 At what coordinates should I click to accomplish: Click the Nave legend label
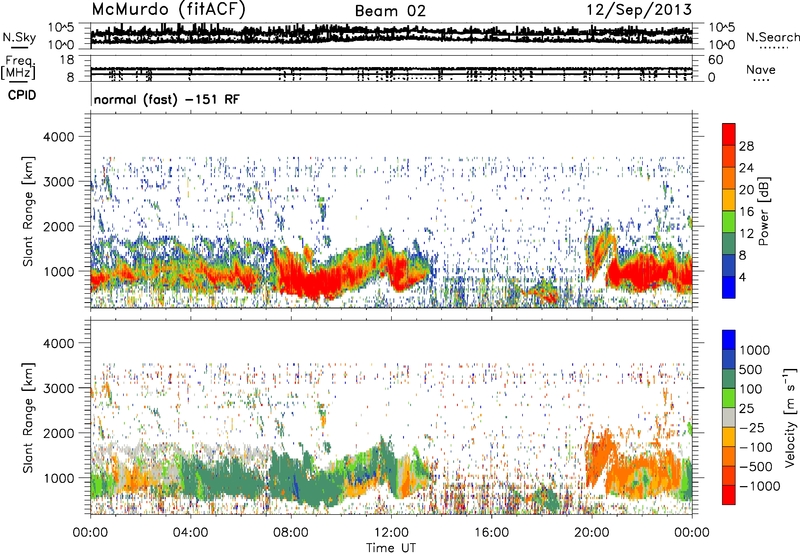click(761, 69)
